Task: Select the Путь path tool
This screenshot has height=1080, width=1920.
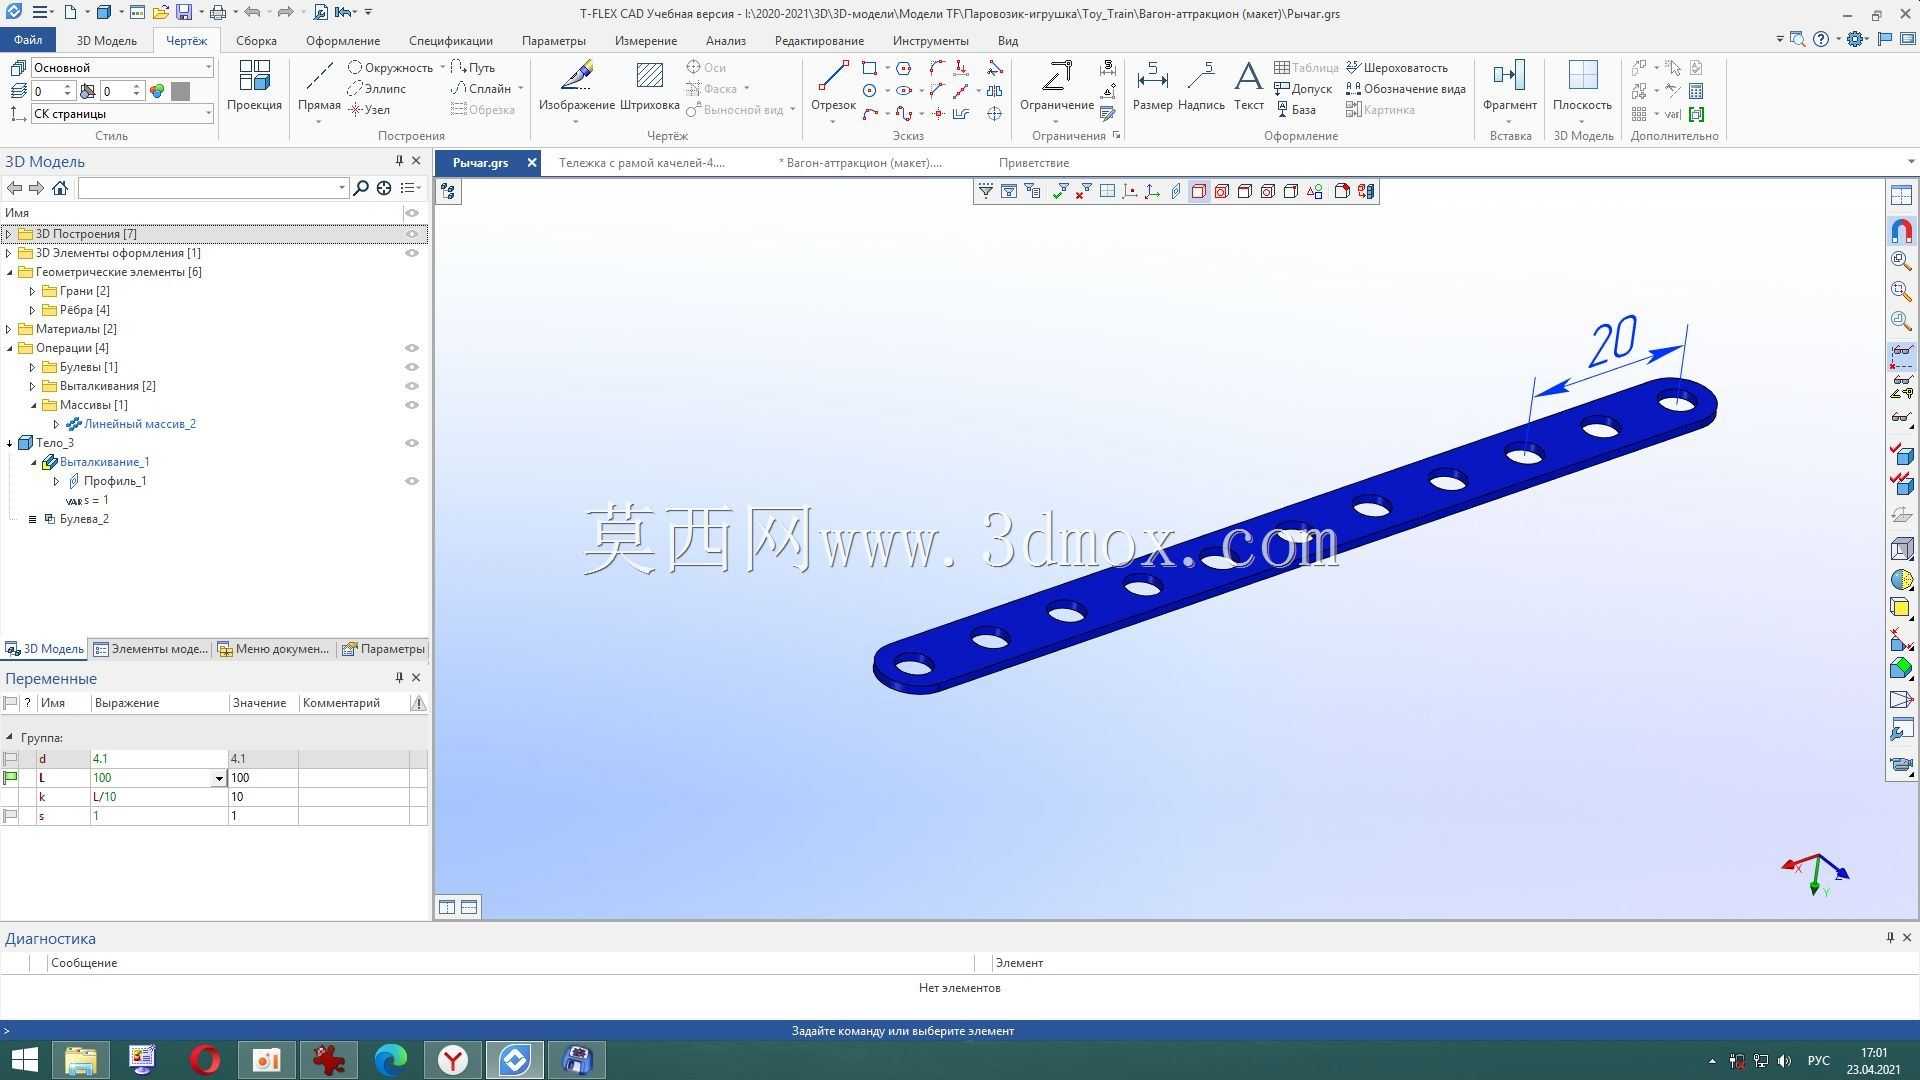Action: click(472, 67)
